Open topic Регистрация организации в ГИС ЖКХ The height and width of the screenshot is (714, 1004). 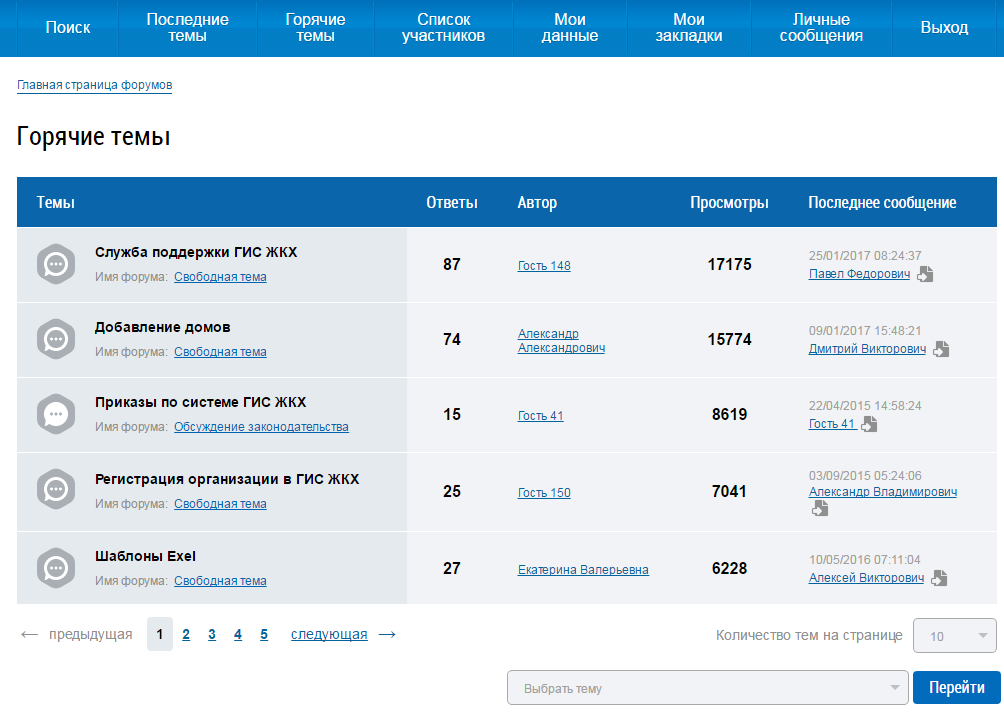click(x=226, y=479)
